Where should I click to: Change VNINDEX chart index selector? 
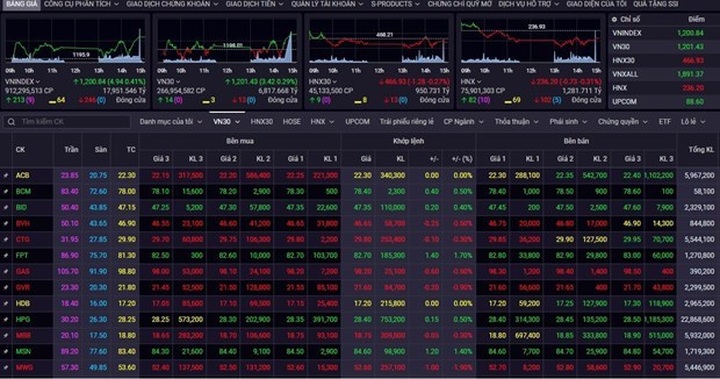22,82
